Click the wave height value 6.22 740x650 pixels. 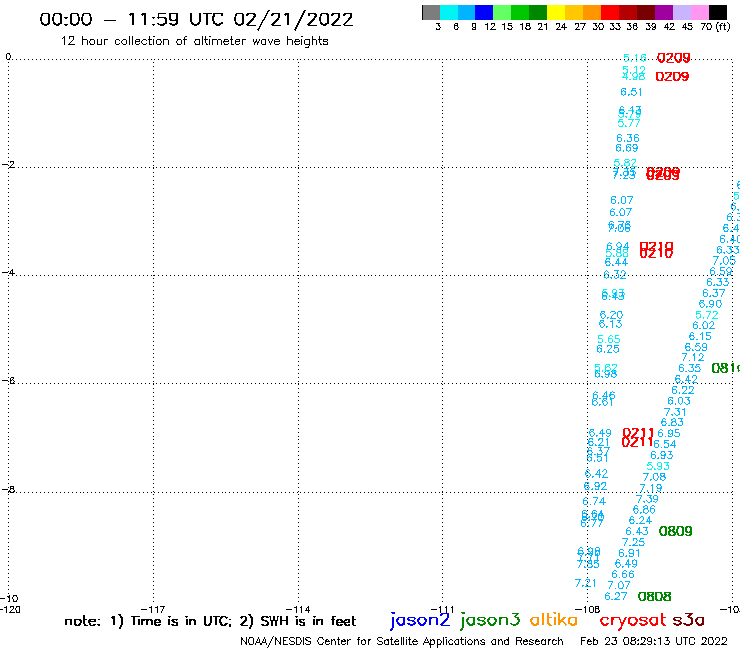click(683, 390)
